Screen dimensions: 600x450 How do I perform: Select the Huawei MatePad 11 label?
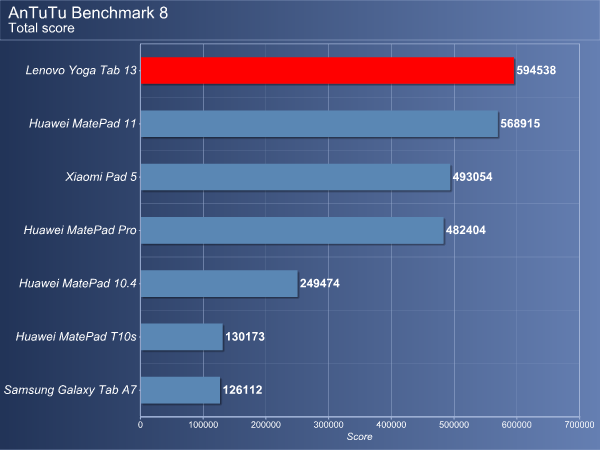[83, 124]
